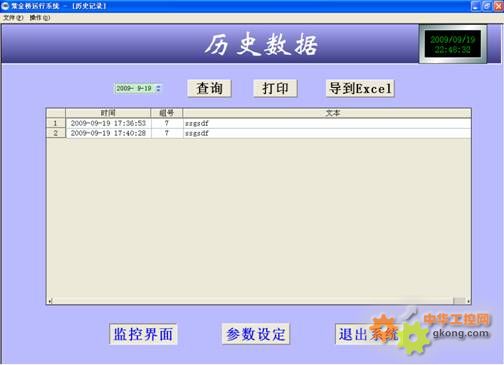Click the 打印 print button
The width and height of the screenshot is (504, 365).
coord(275,88)
